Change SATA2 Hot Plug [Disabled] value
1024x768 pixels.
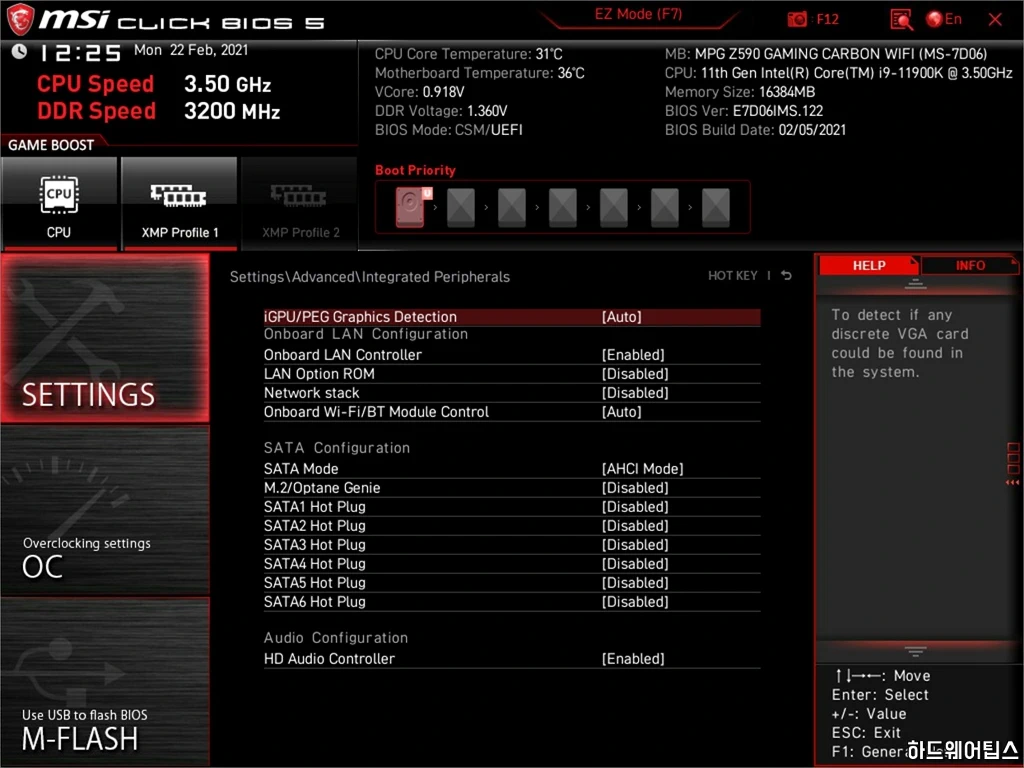click(635, 525)
